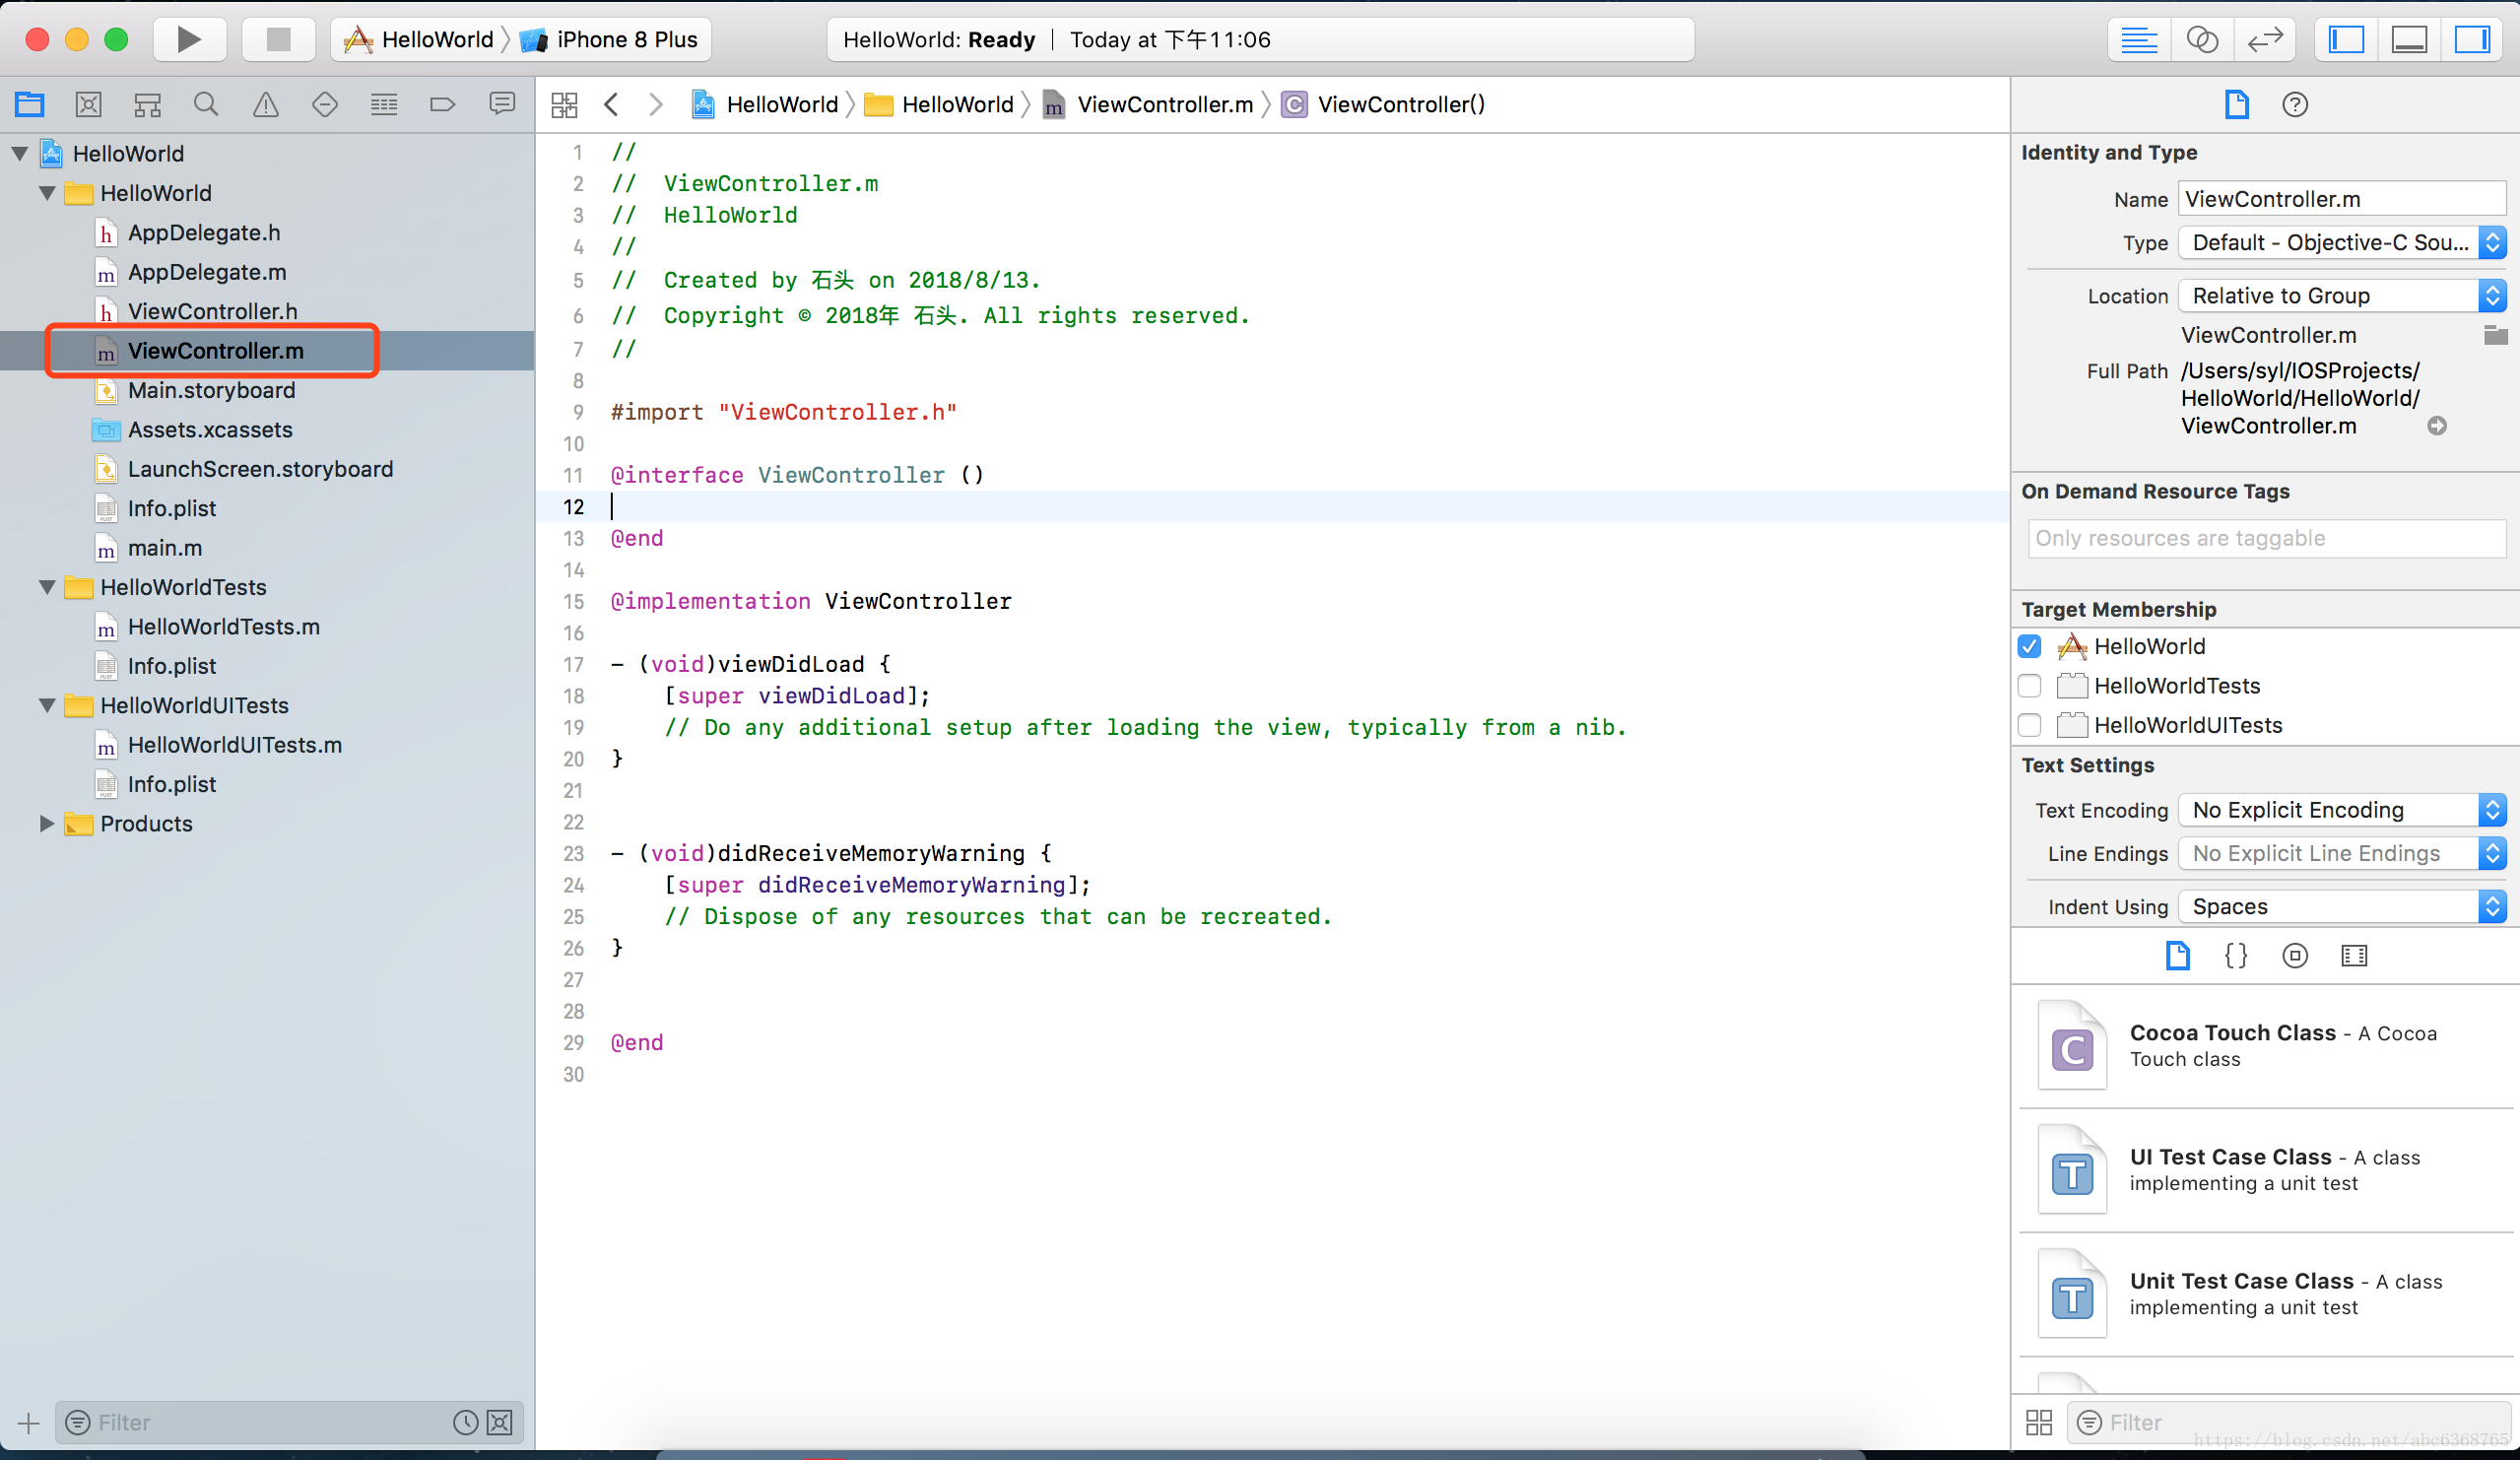
Task: Click the inspector panel toggle icon
Action: point(2477,38)
